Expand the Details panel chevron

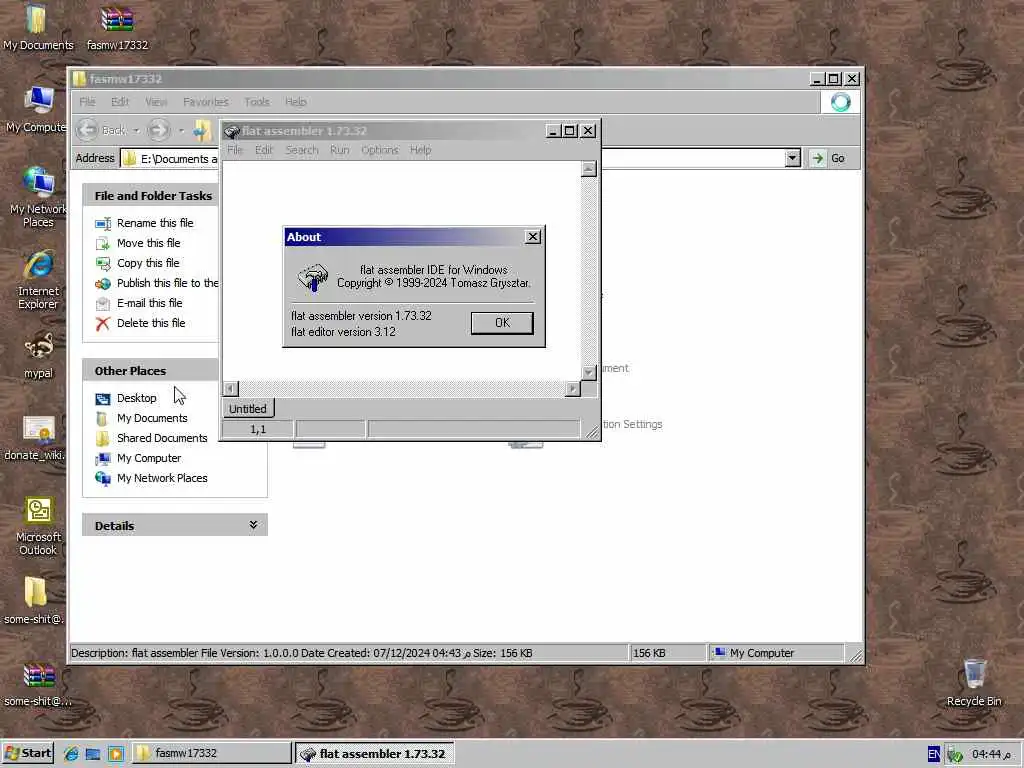point(253,525)
